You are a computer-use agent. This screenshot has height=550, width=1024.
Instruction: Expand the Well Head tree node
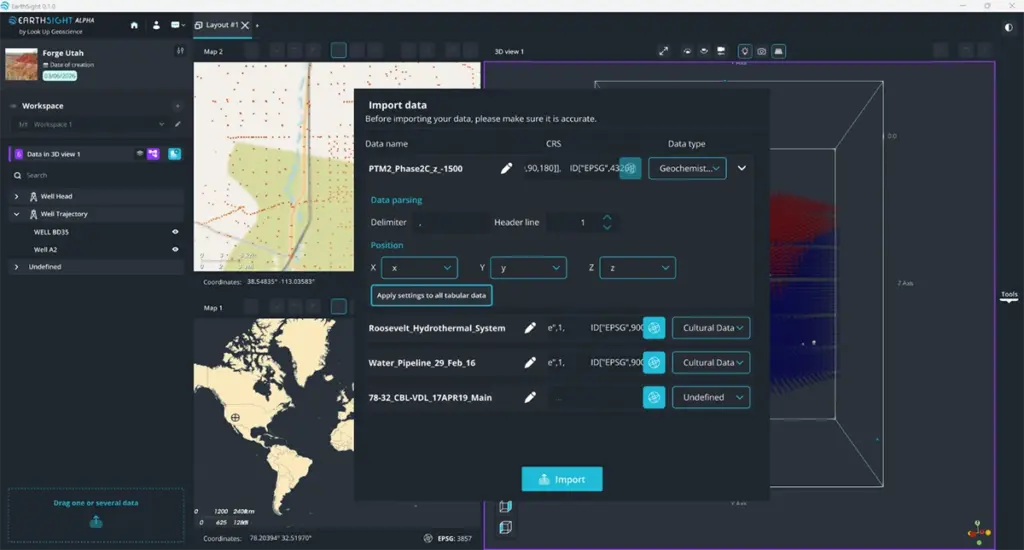coord(16,197)
